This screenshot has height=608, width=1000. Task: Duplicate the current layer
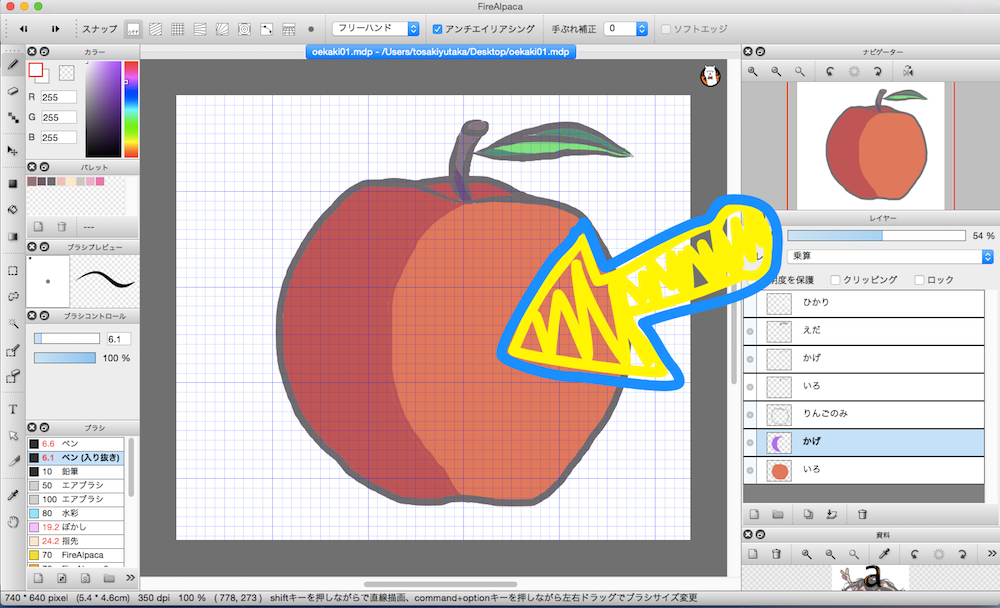[808, 514]
